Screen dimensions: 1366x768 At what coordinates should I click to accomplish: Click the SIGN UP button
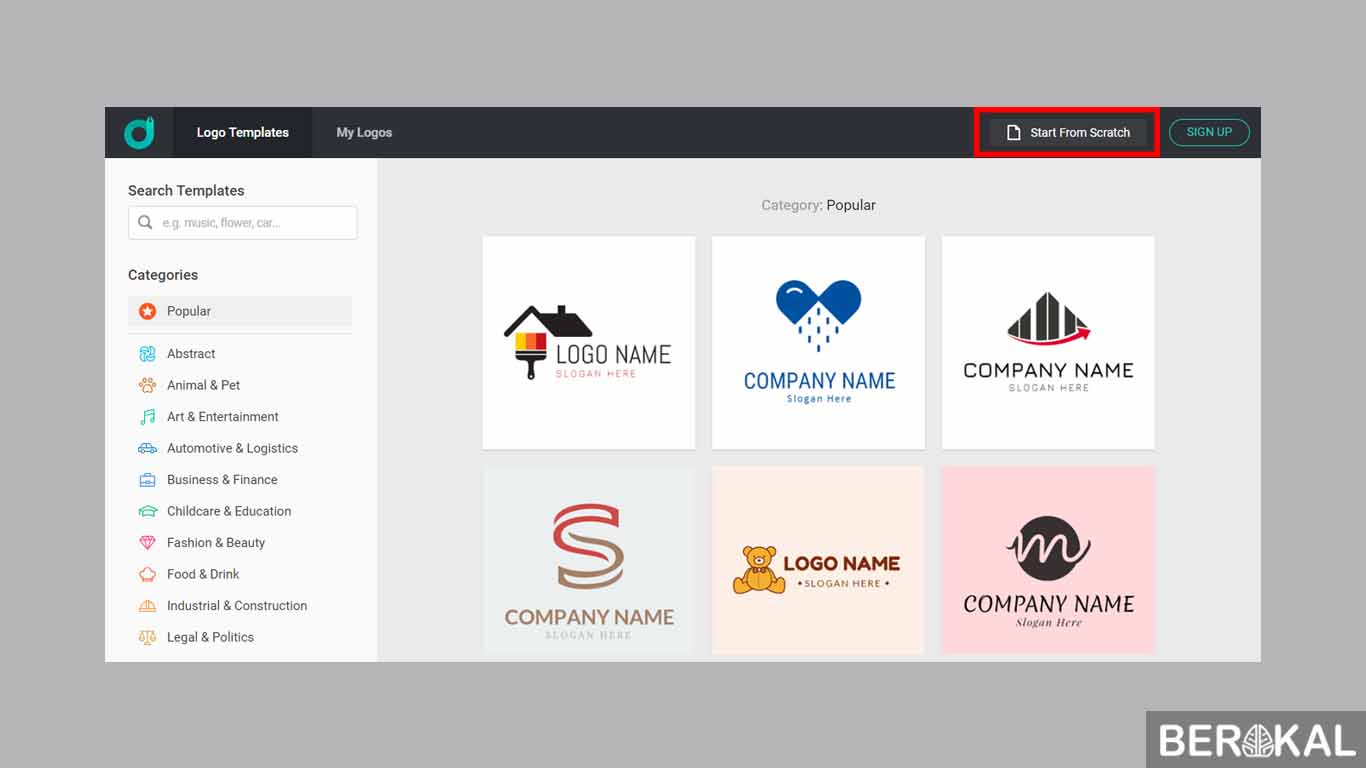tap(1209, 132)
